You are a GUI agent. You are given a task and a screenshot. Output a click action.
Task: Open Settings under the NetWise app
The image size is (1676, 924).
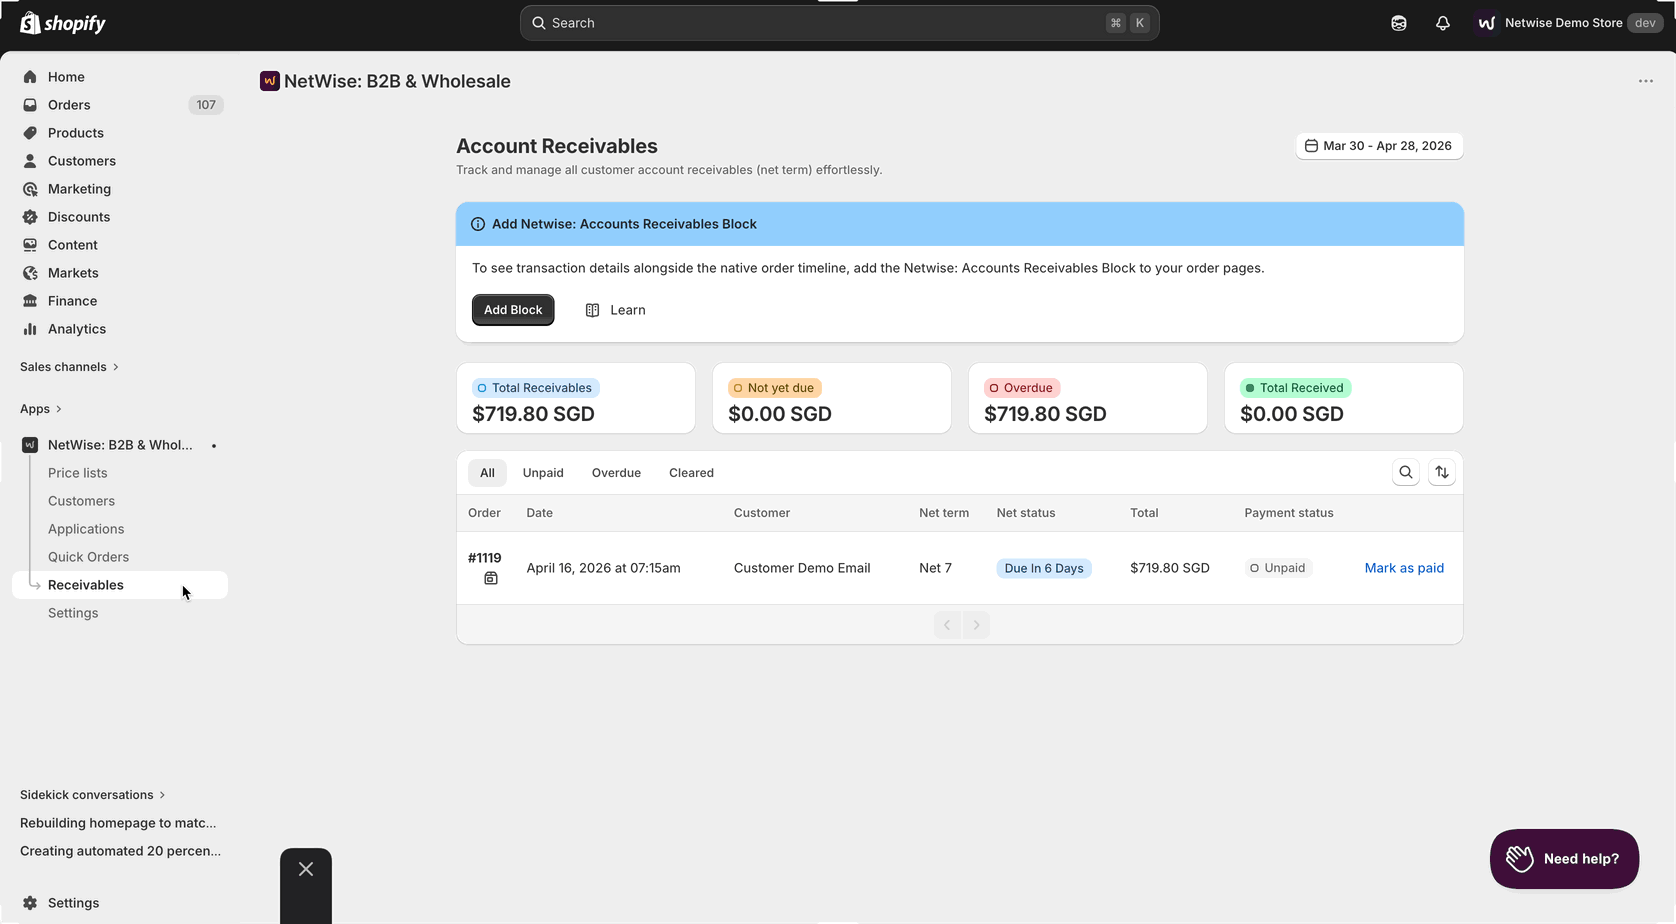tap(73, 613)
